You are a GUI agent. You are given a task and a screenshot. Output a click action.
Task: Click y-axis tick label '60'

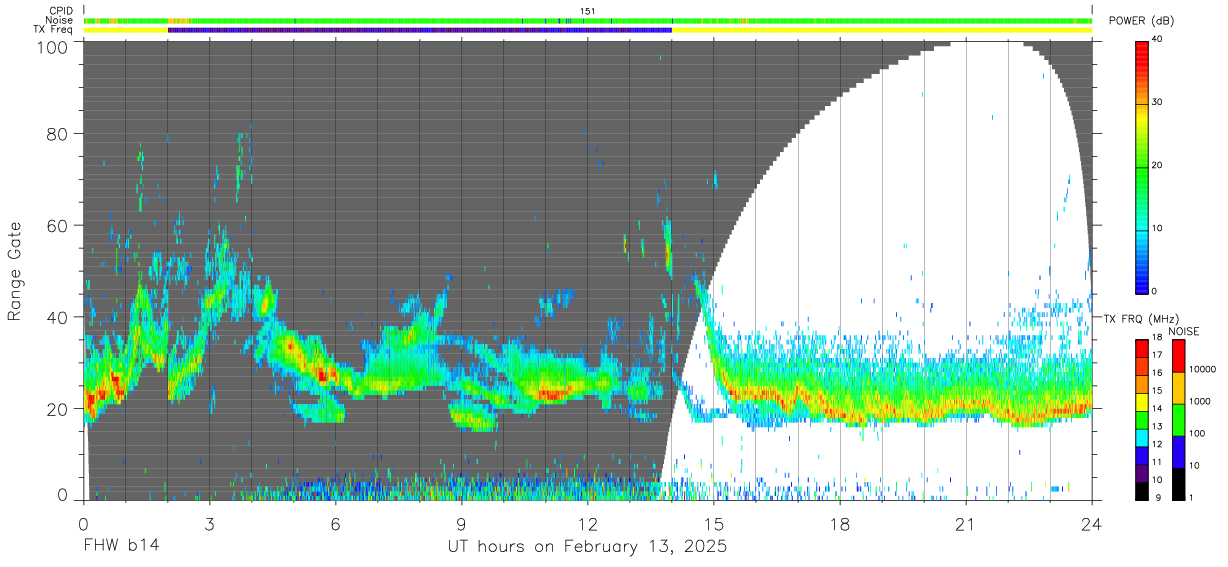59,225
